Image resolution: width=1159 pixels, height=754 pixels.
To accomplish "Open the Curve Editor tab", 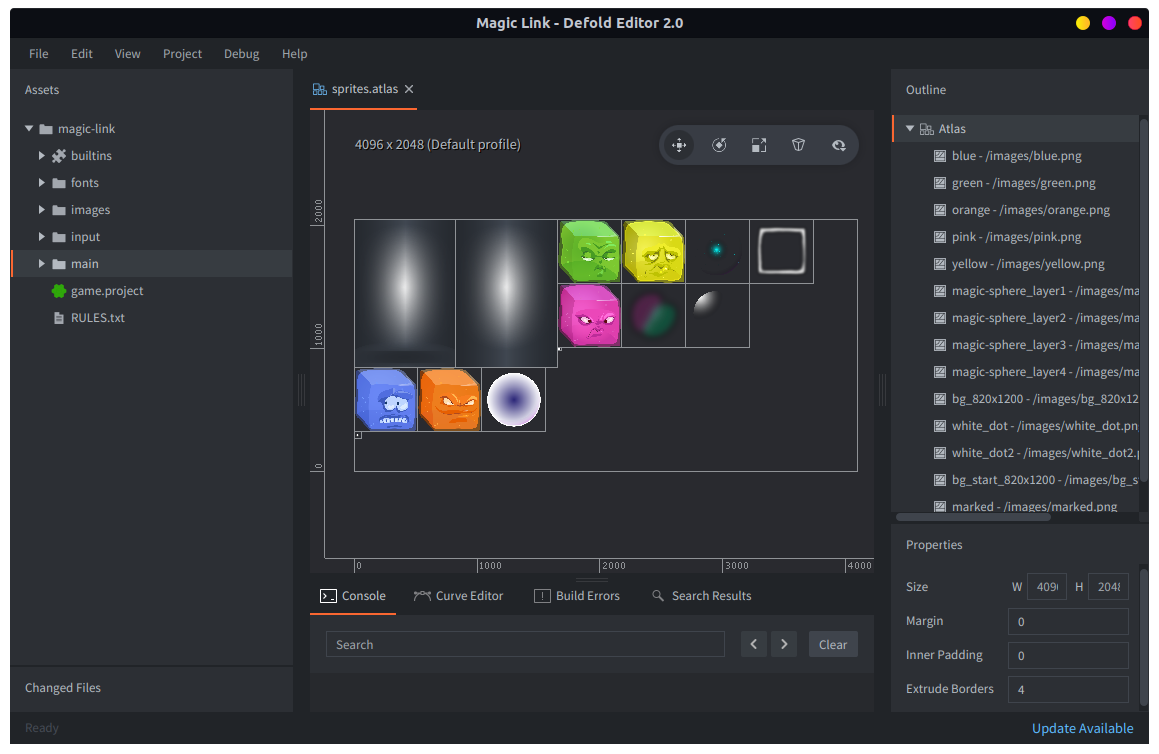I will tap(458, 596).
